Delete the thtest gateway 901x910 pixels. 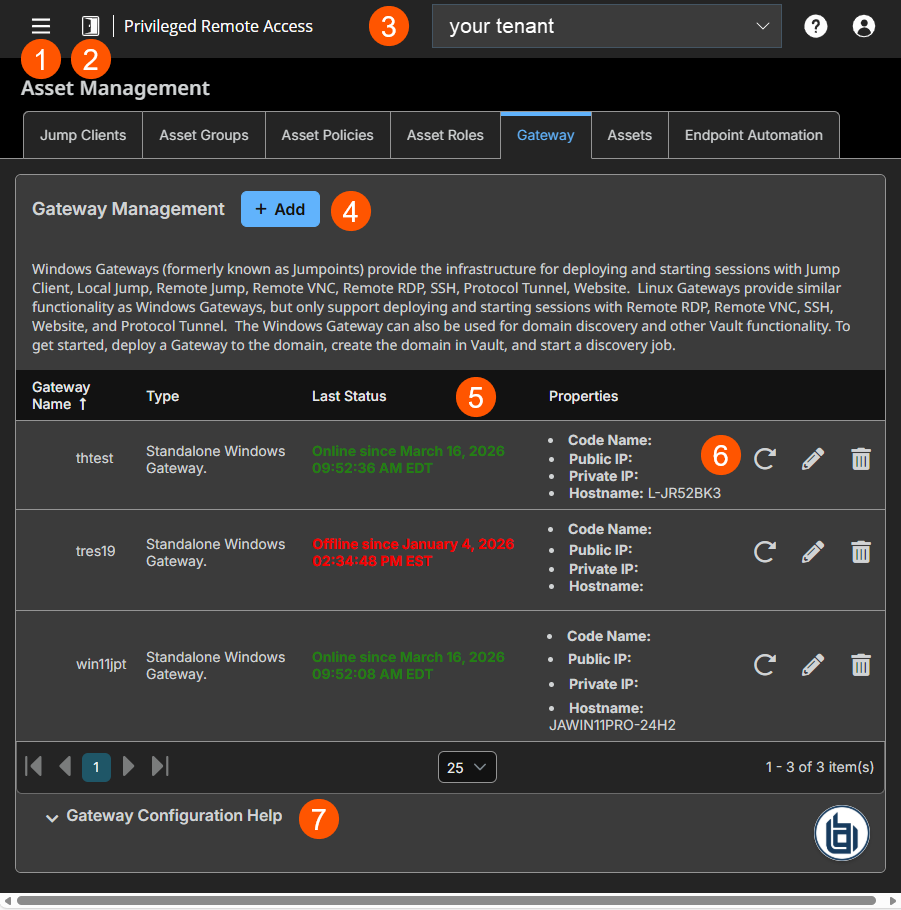pos(861,458)
